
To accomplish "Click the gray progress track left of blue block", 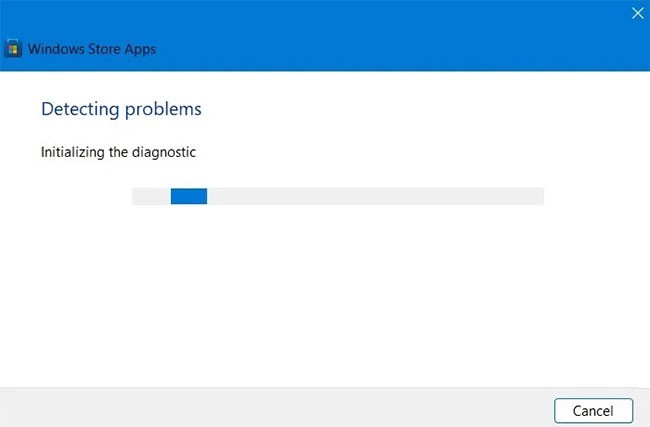I will (x=151, y=196).
